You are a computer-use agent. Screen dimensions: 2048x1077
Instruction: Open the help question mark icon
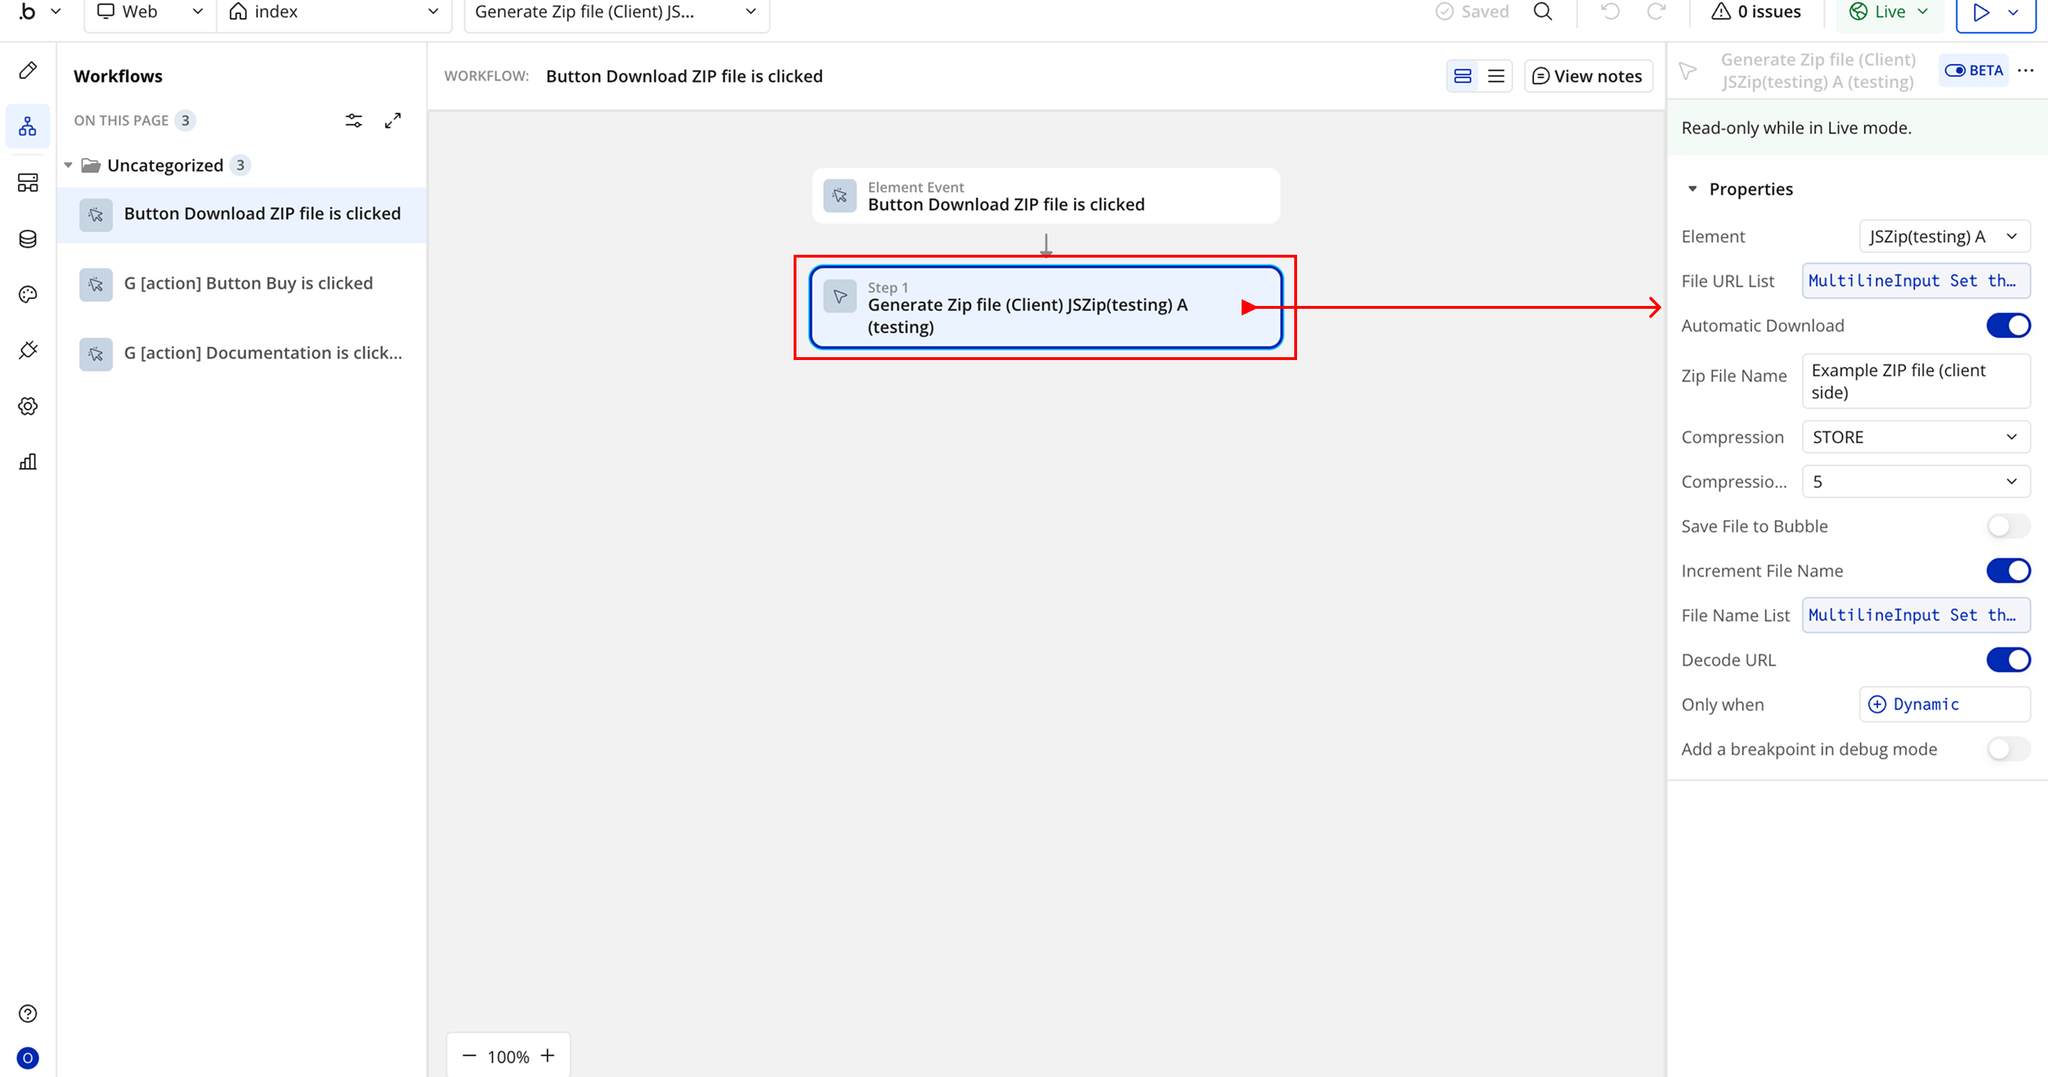click(x=28, y=1014)
